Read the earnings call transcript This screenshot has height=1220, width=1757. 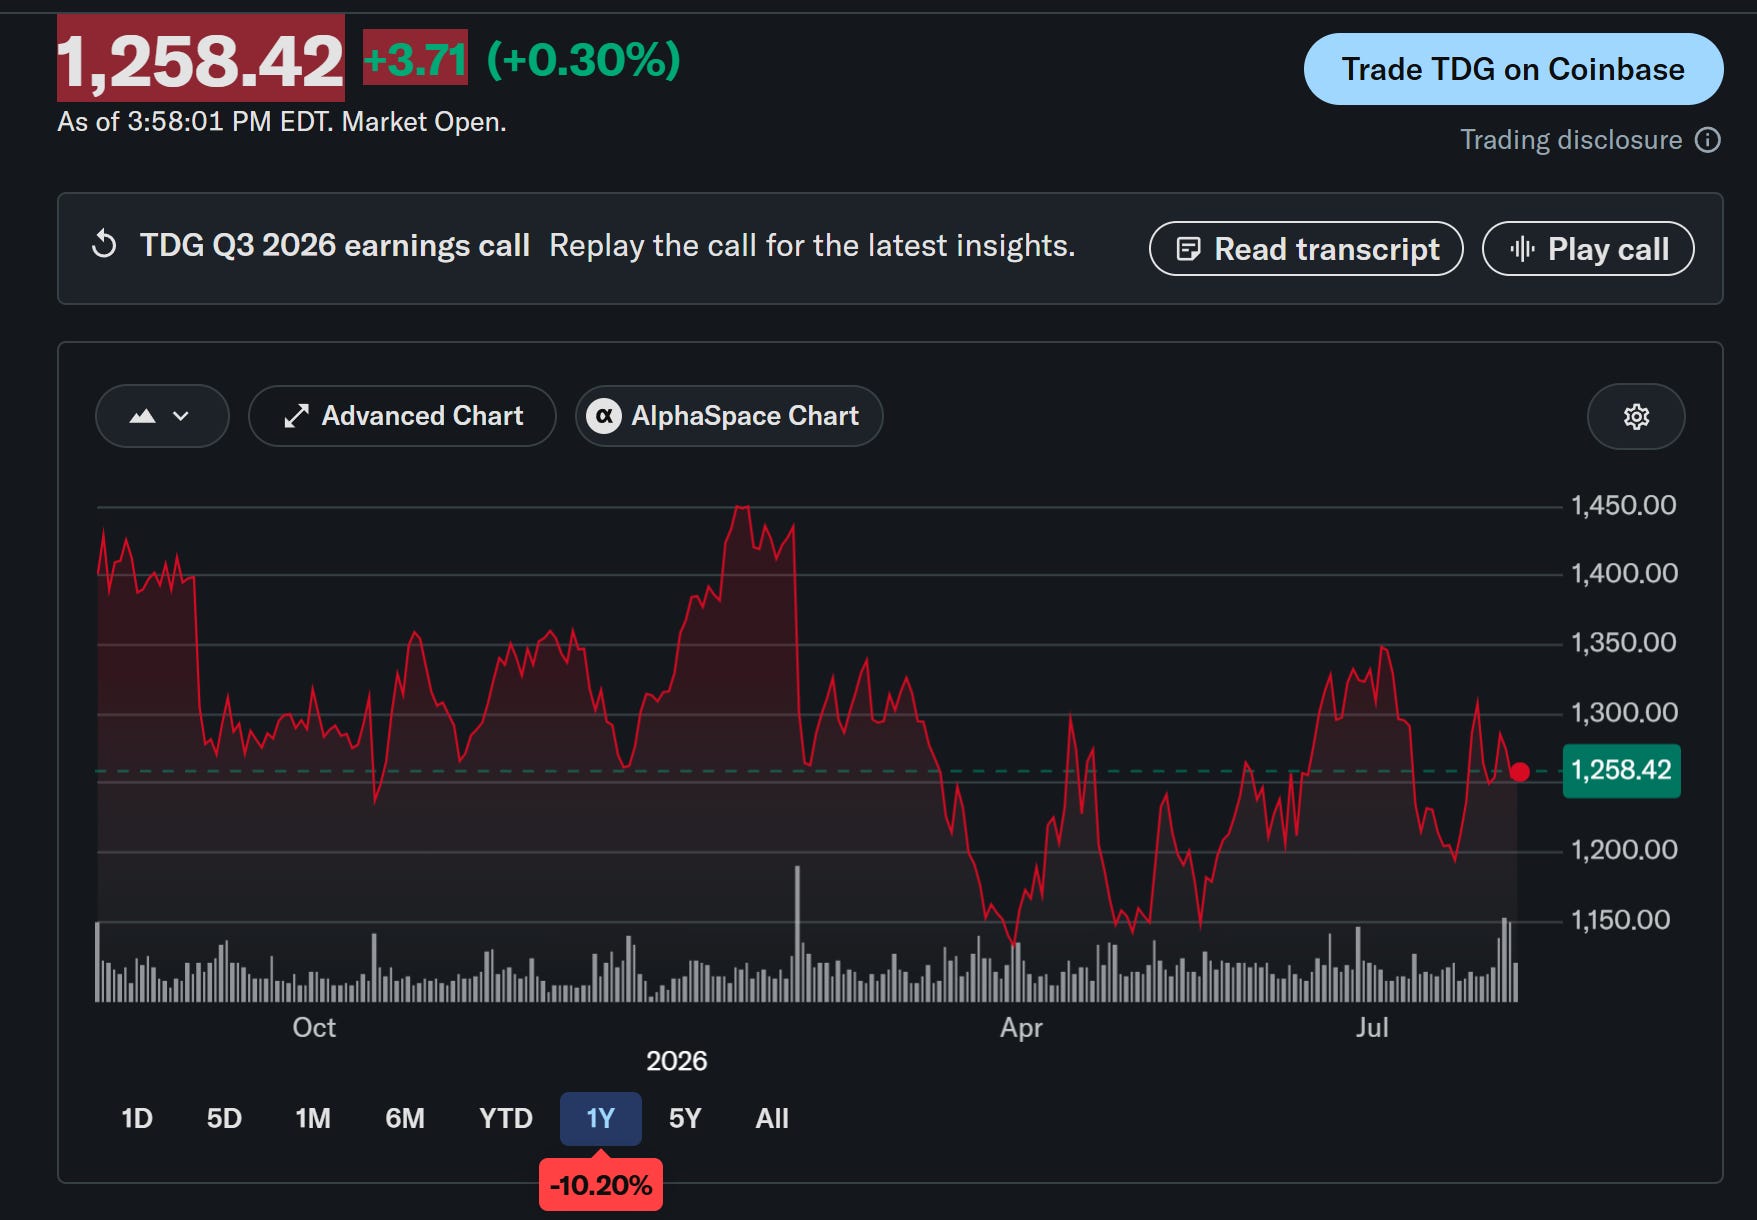[x=1306, y=249]
